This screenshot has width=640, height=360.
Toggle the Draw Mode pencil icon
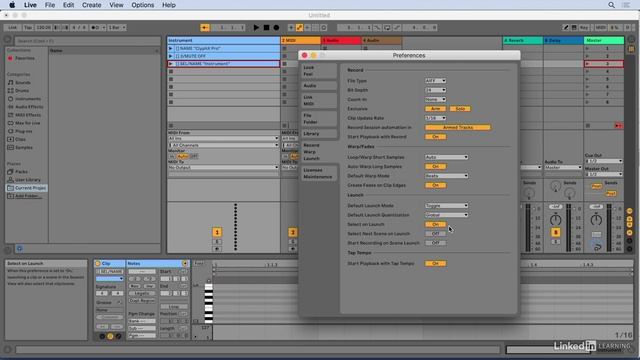coord(565,27)
